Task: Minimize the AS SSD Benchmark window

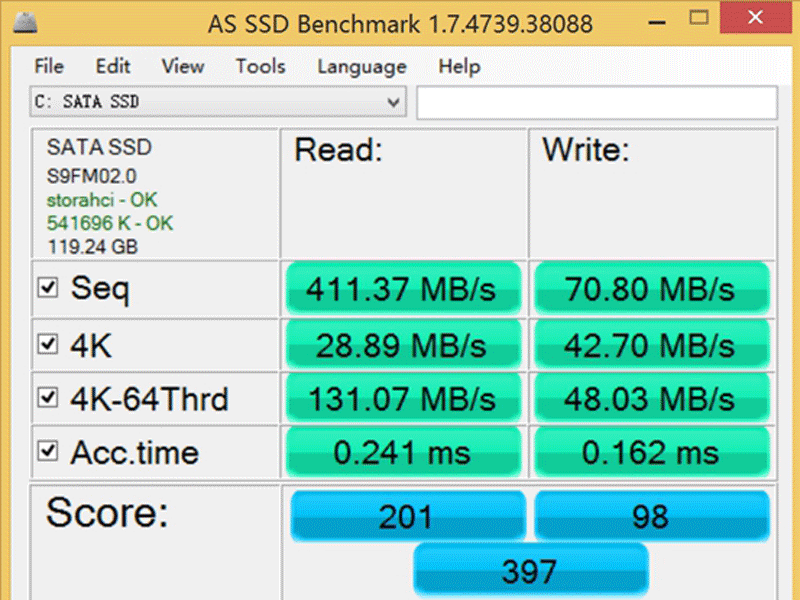Action: 657,20
